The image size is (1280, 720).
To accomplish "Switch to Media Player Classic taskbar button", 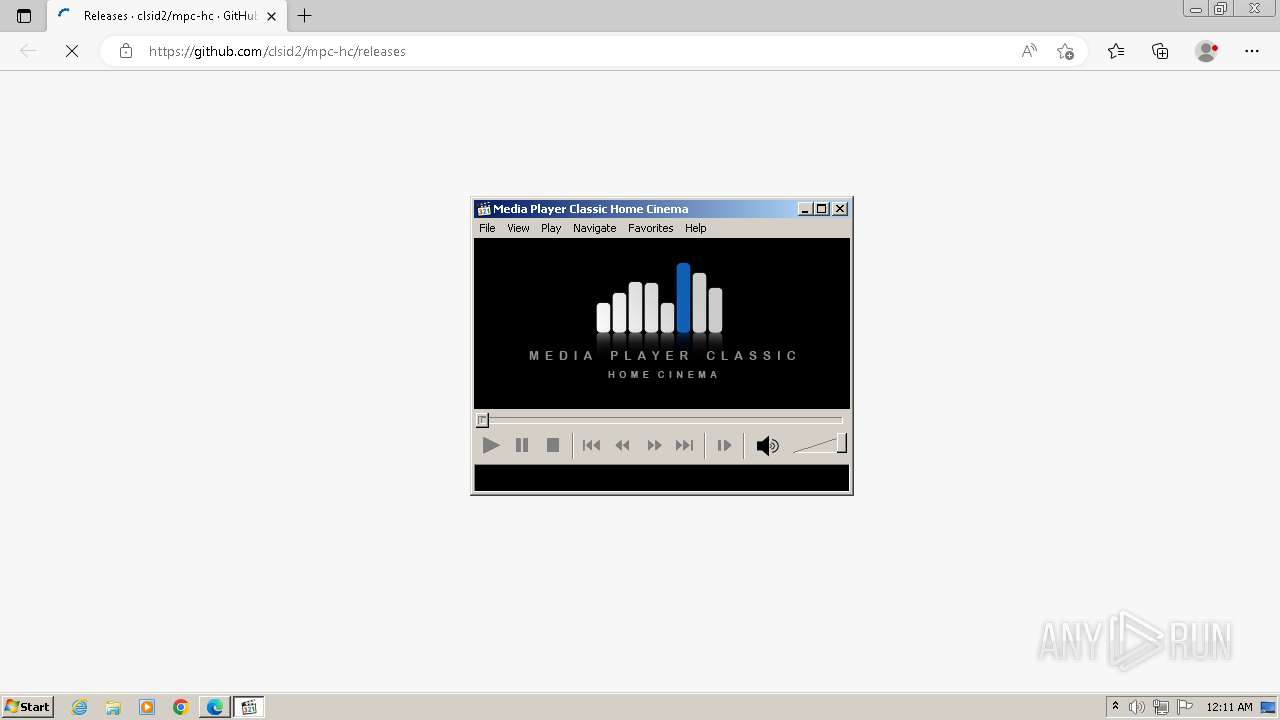I will click(249, 707).
